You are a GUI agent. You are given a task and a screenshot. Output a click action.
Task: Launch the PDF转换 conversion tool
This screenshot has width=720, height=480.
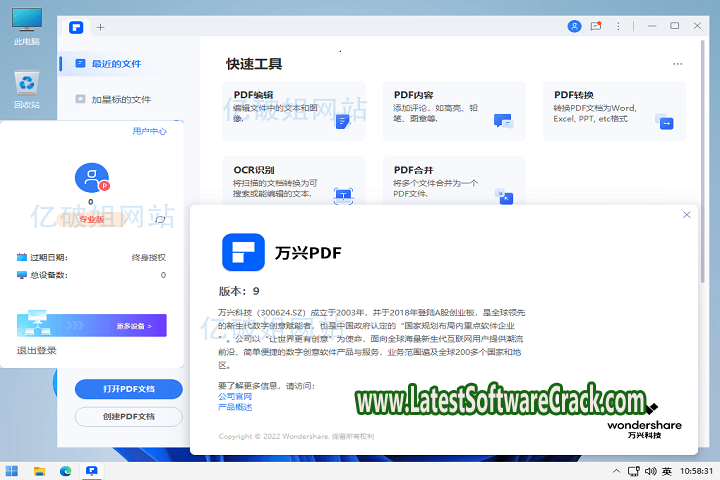(614, 111)
